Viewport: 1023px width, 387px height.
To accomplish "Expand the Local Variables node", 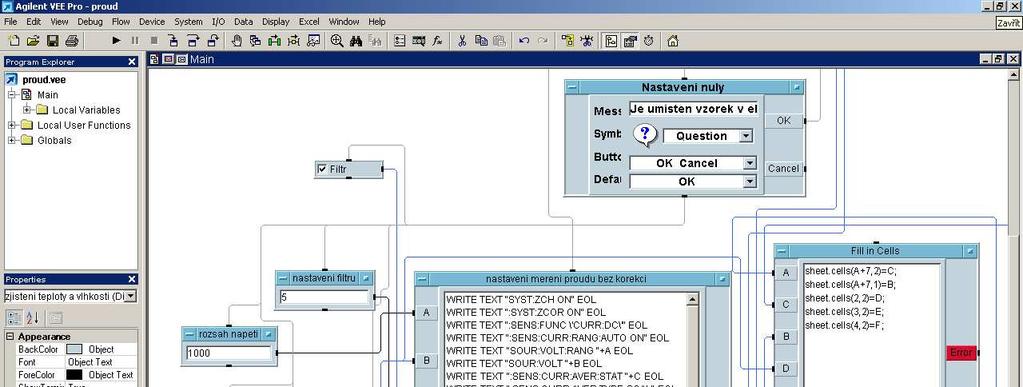I will click(27, 110).
